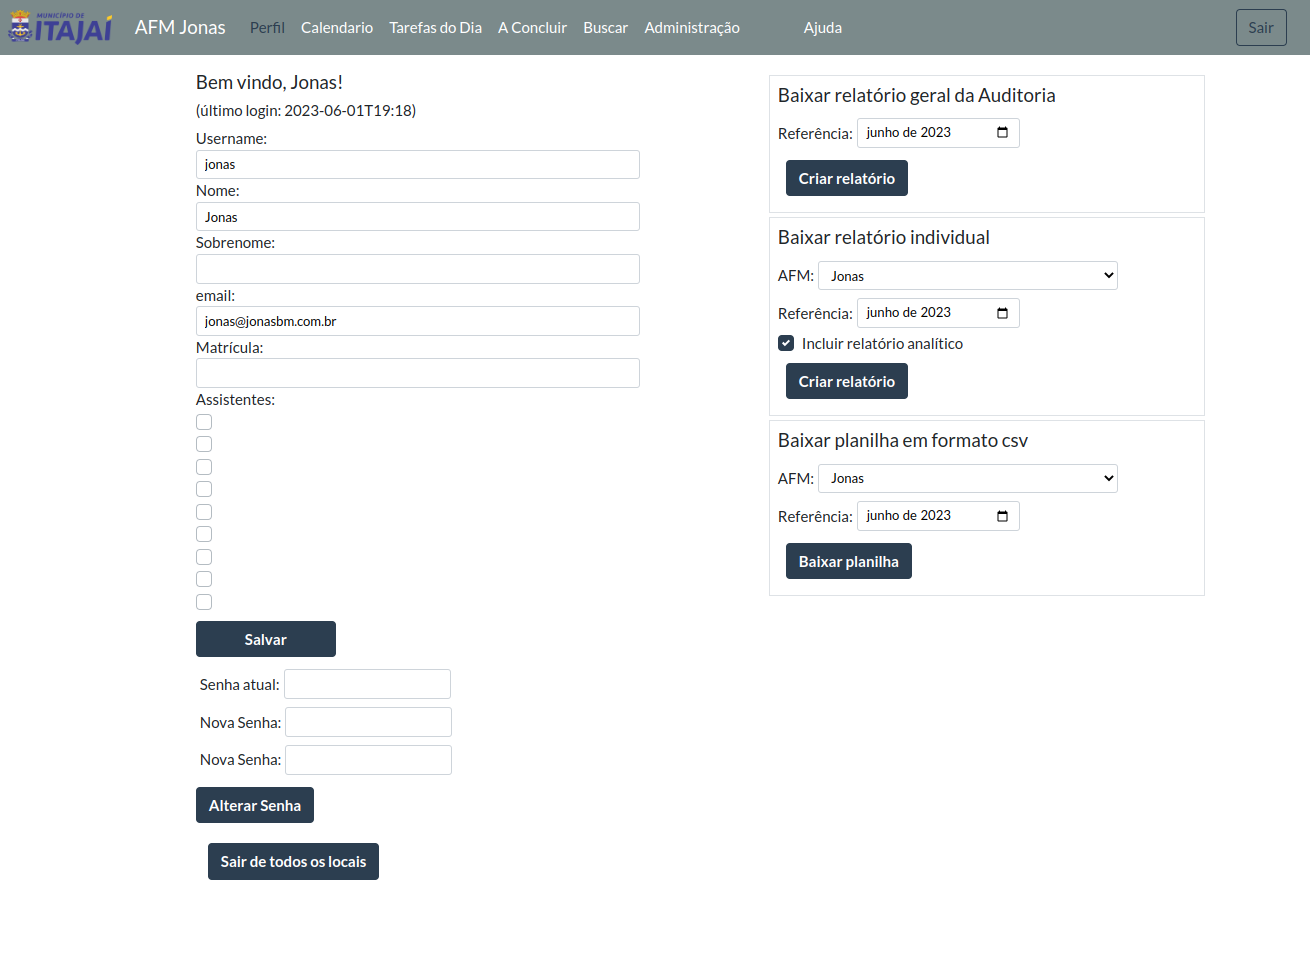Click Salvar to save profile
The height and width of the screenshot is (966, 1310).
click(266, 639)
